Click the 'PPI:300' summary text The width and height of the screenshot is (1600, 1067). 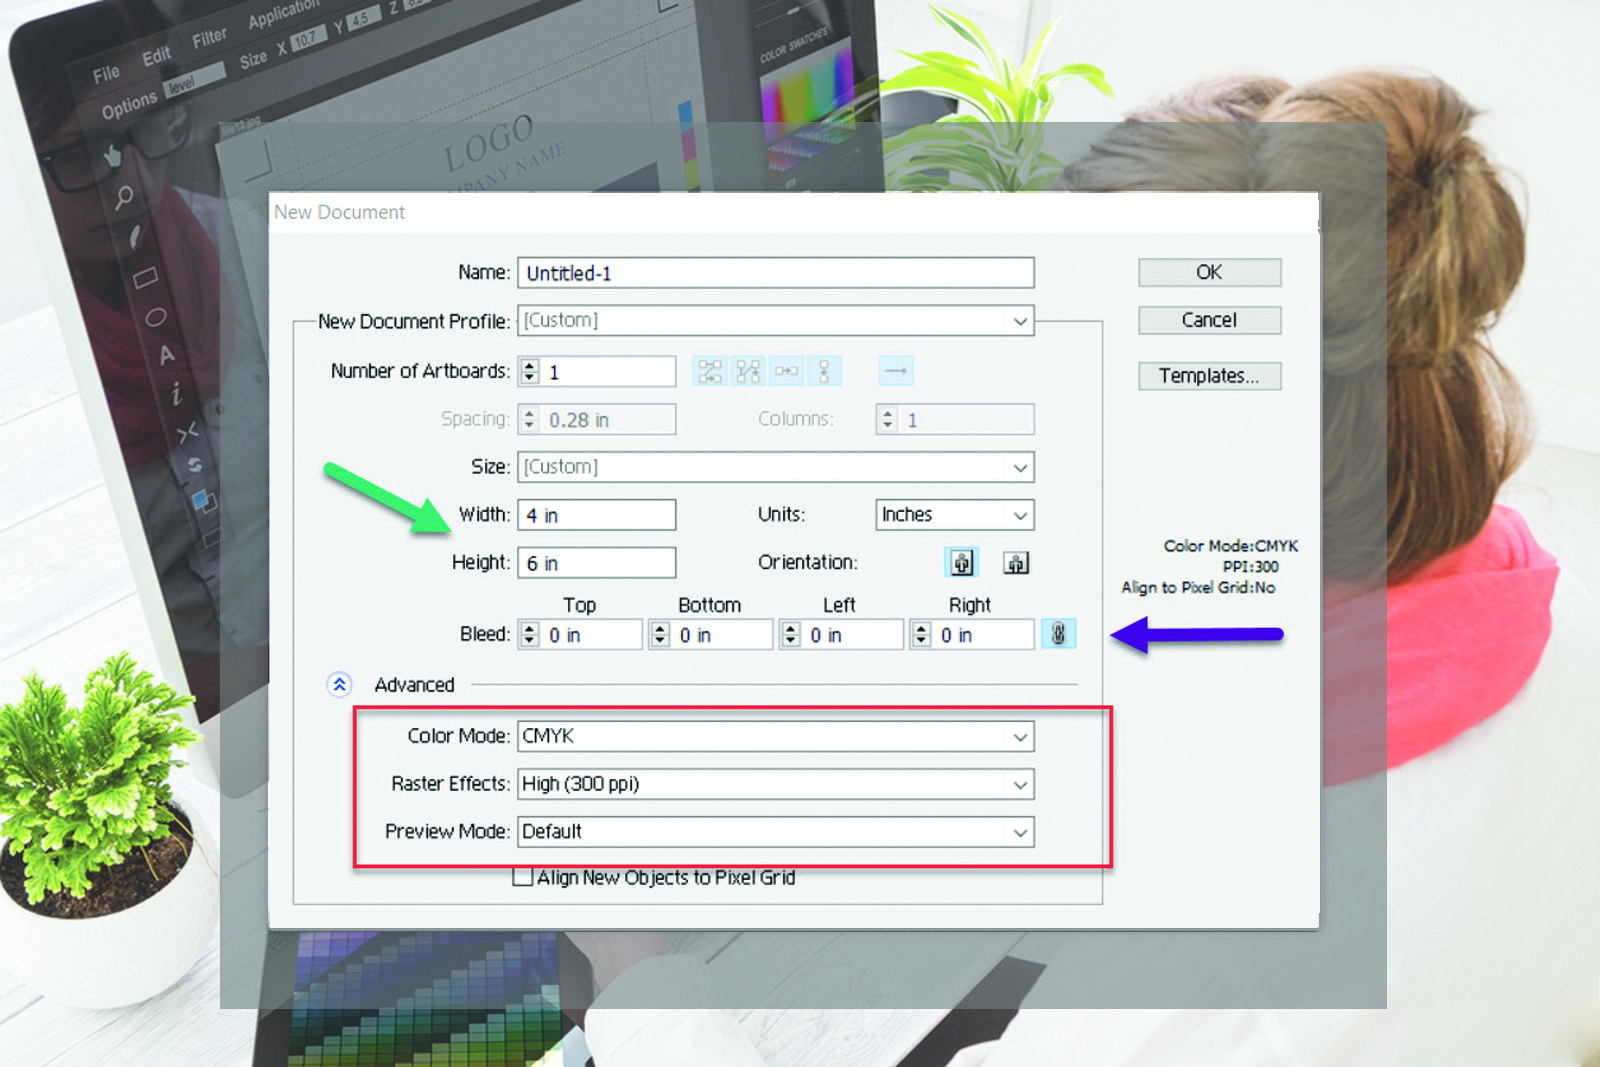tap(1250, 567)
